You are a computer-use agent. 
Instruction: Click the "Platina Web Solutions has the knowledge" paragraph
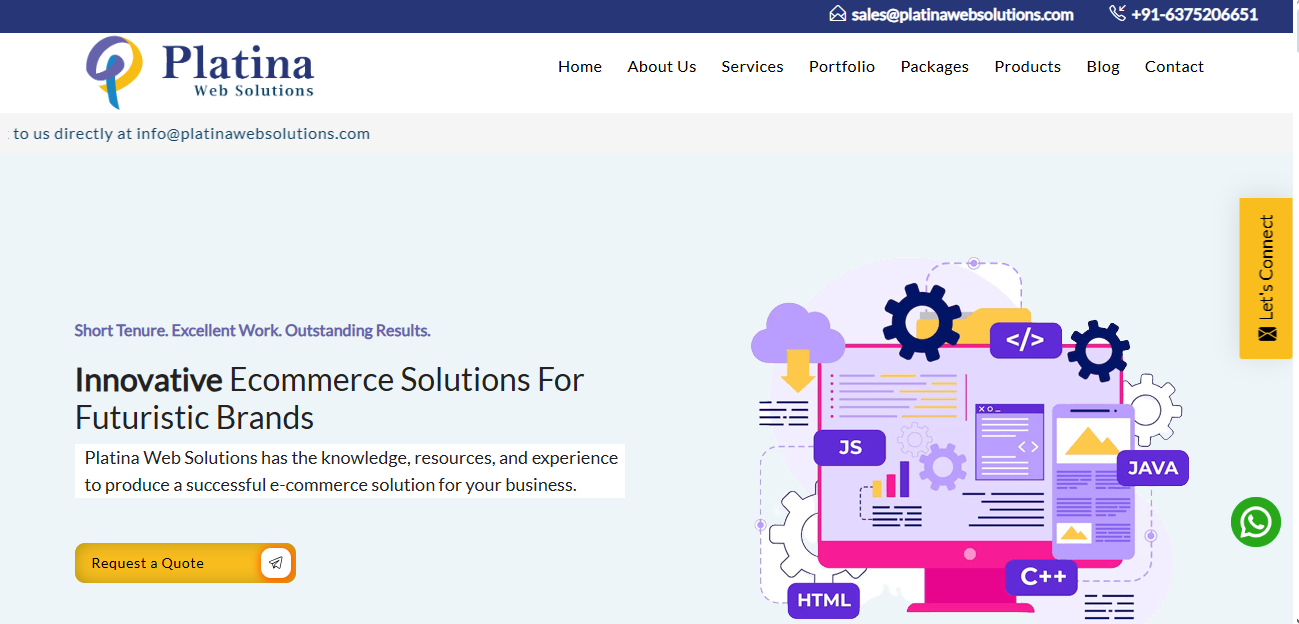(351, 471)
